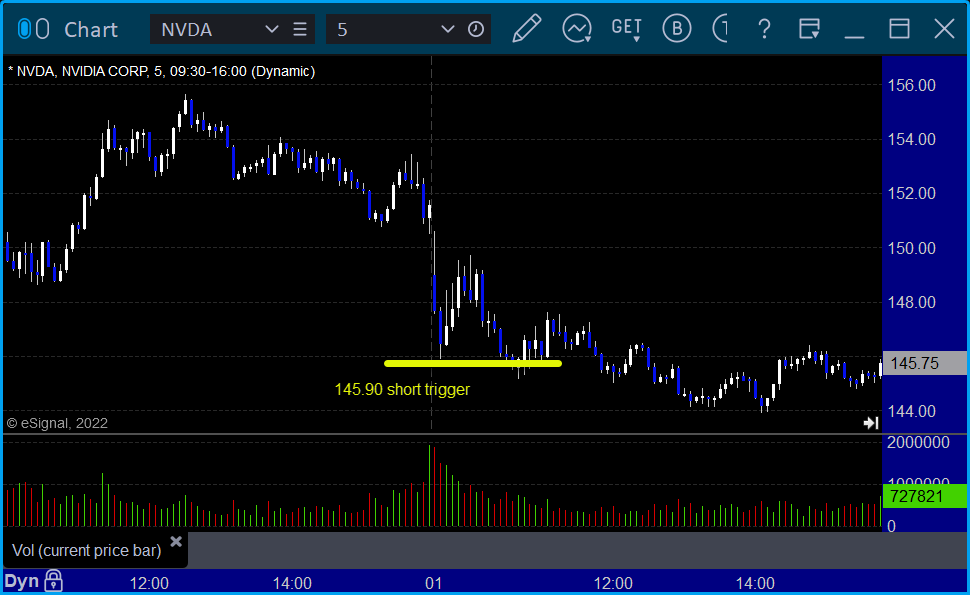This screenshot has height=595, width=970.
Task: Click the eSignal, 2022 copyright text
Action: (x=57, y=423)
